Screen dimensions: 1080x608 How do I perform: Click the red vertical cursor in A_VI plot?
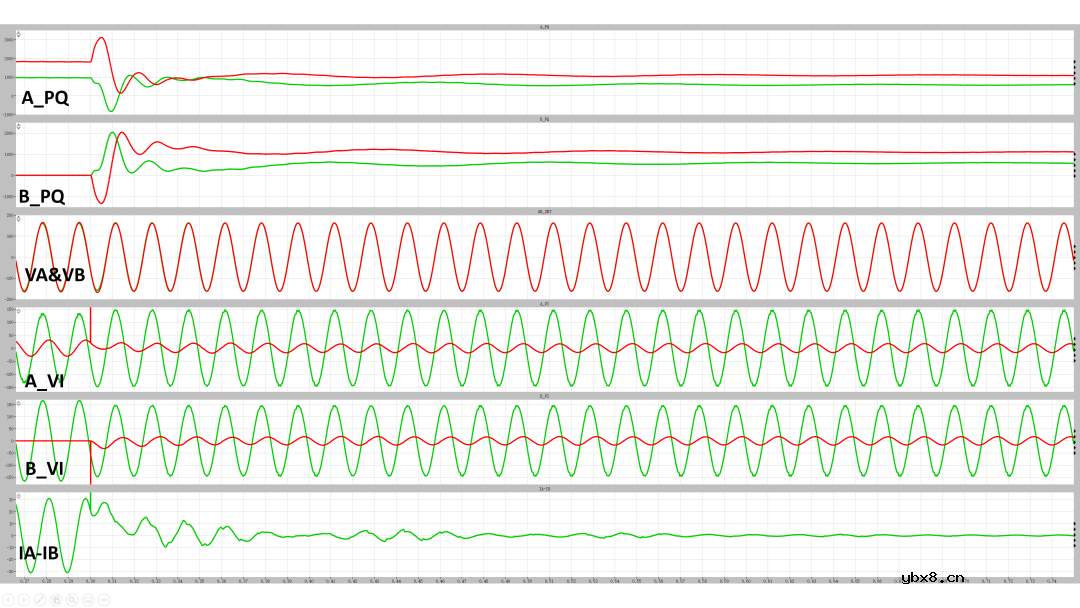coord(91,325)
